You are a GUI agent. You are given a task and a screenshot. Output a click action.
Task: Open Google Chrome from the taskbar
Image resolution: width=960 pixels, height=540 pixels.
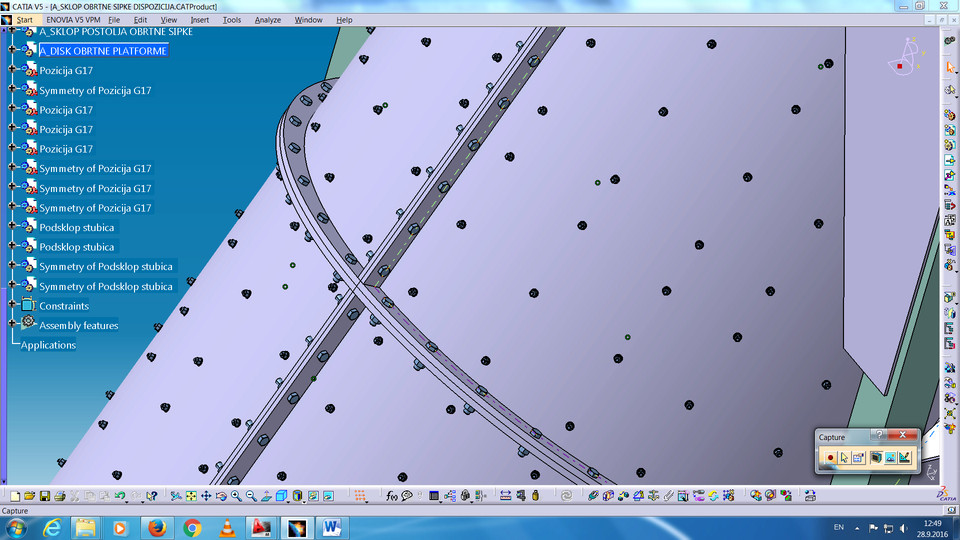(192, 528)
